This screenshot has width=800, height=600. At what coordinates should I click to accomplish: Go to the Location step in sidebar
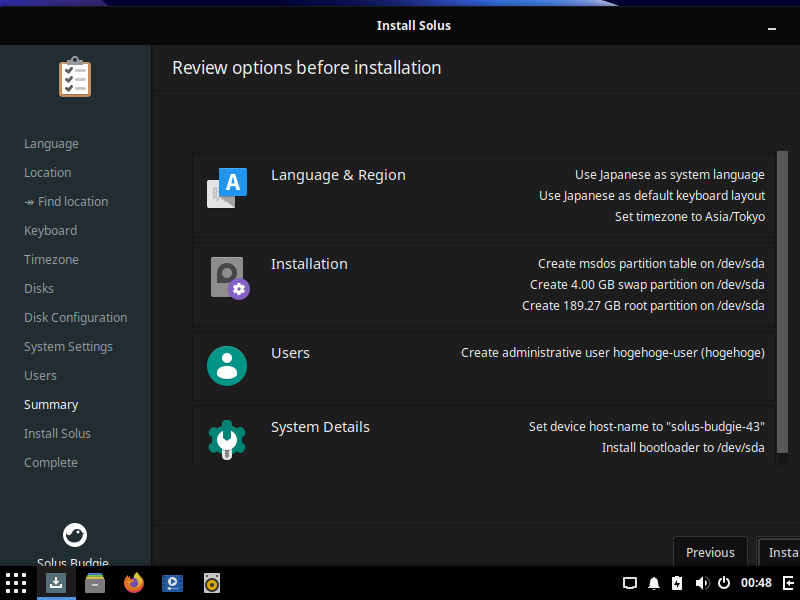tap(47, 172)
